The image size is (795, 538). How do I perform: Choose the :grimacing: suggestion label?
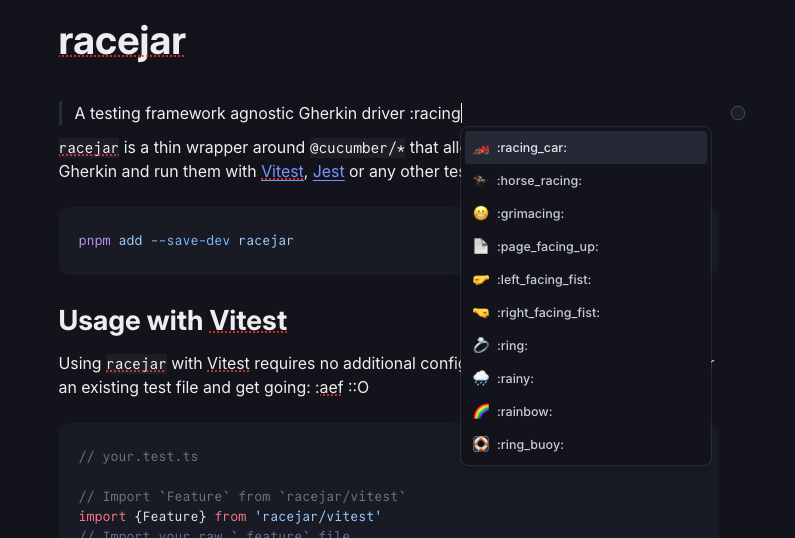pos(530,213)
